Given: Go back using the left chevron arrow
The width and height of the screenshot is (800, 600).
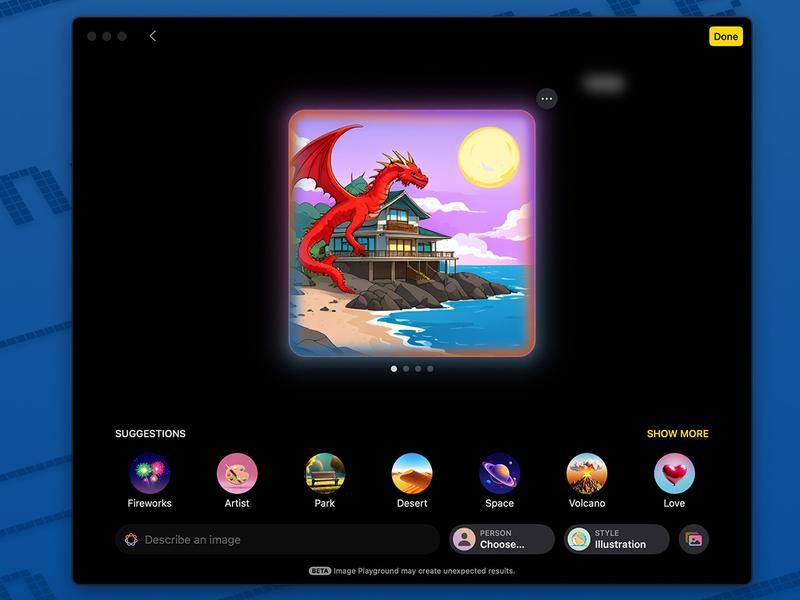Looking at the screenshot, I should click(153, 36).
